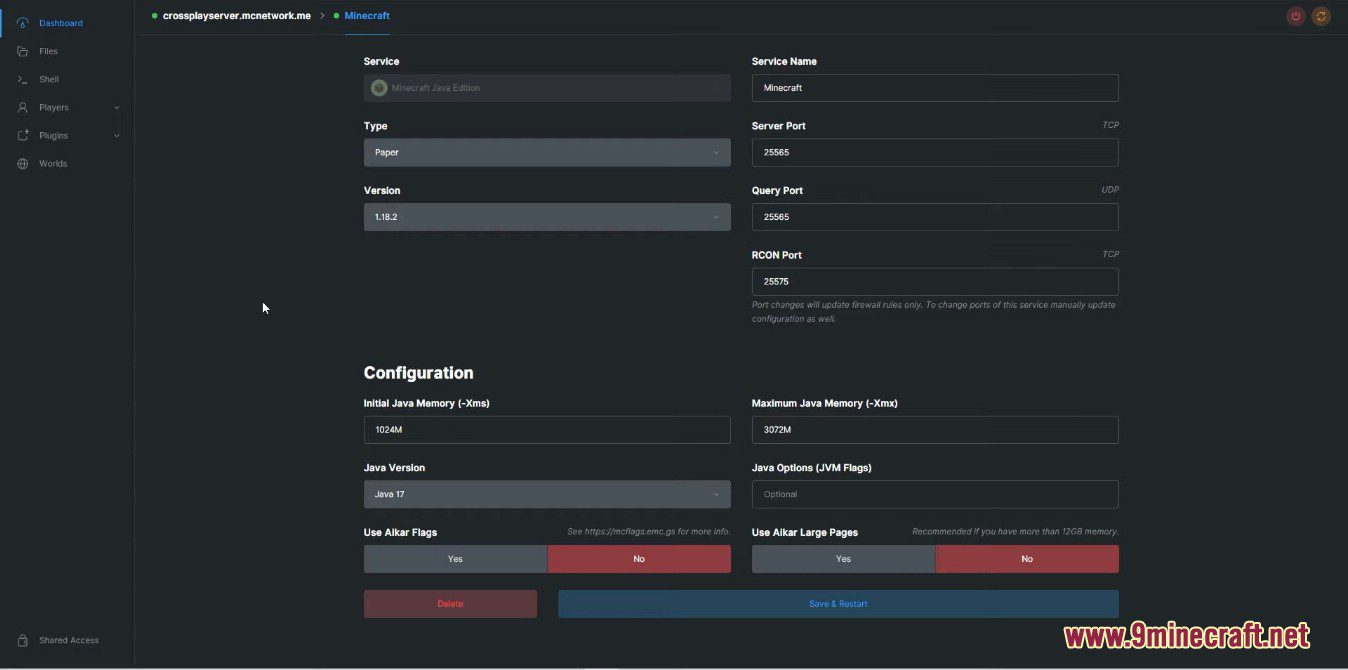
Task: Set Use Aikar Flags to No
Action: pyautogui.click(x=639, y=559)
